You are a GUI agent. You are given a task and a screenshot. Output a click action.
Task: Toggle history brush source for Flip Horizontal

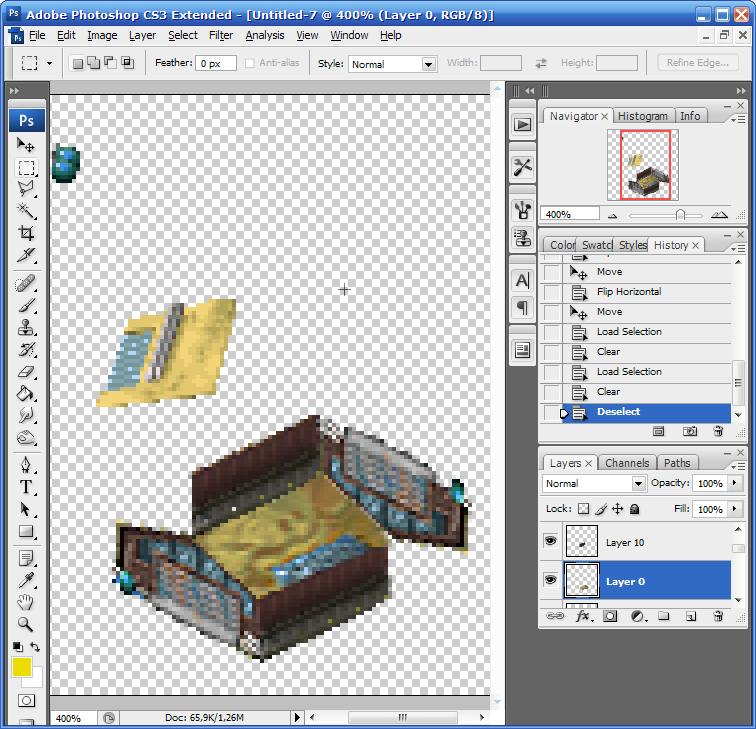tap(552, 292)
